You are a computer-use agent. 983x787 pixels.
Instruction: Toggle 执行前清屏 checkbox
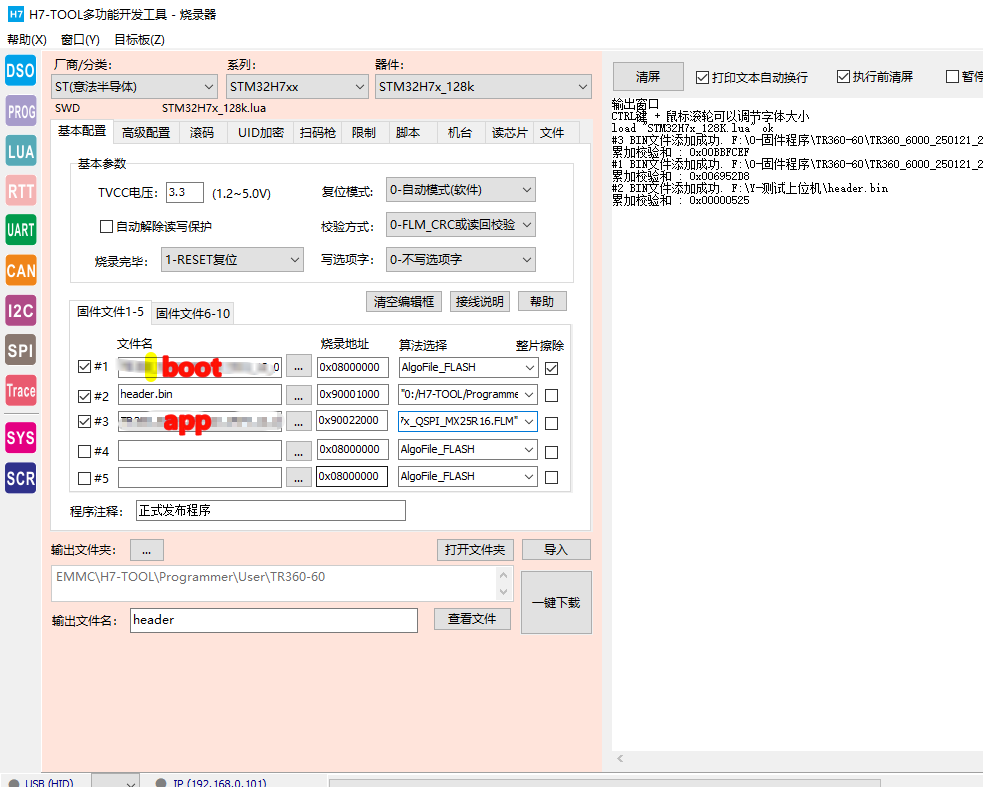coord(843,77)
